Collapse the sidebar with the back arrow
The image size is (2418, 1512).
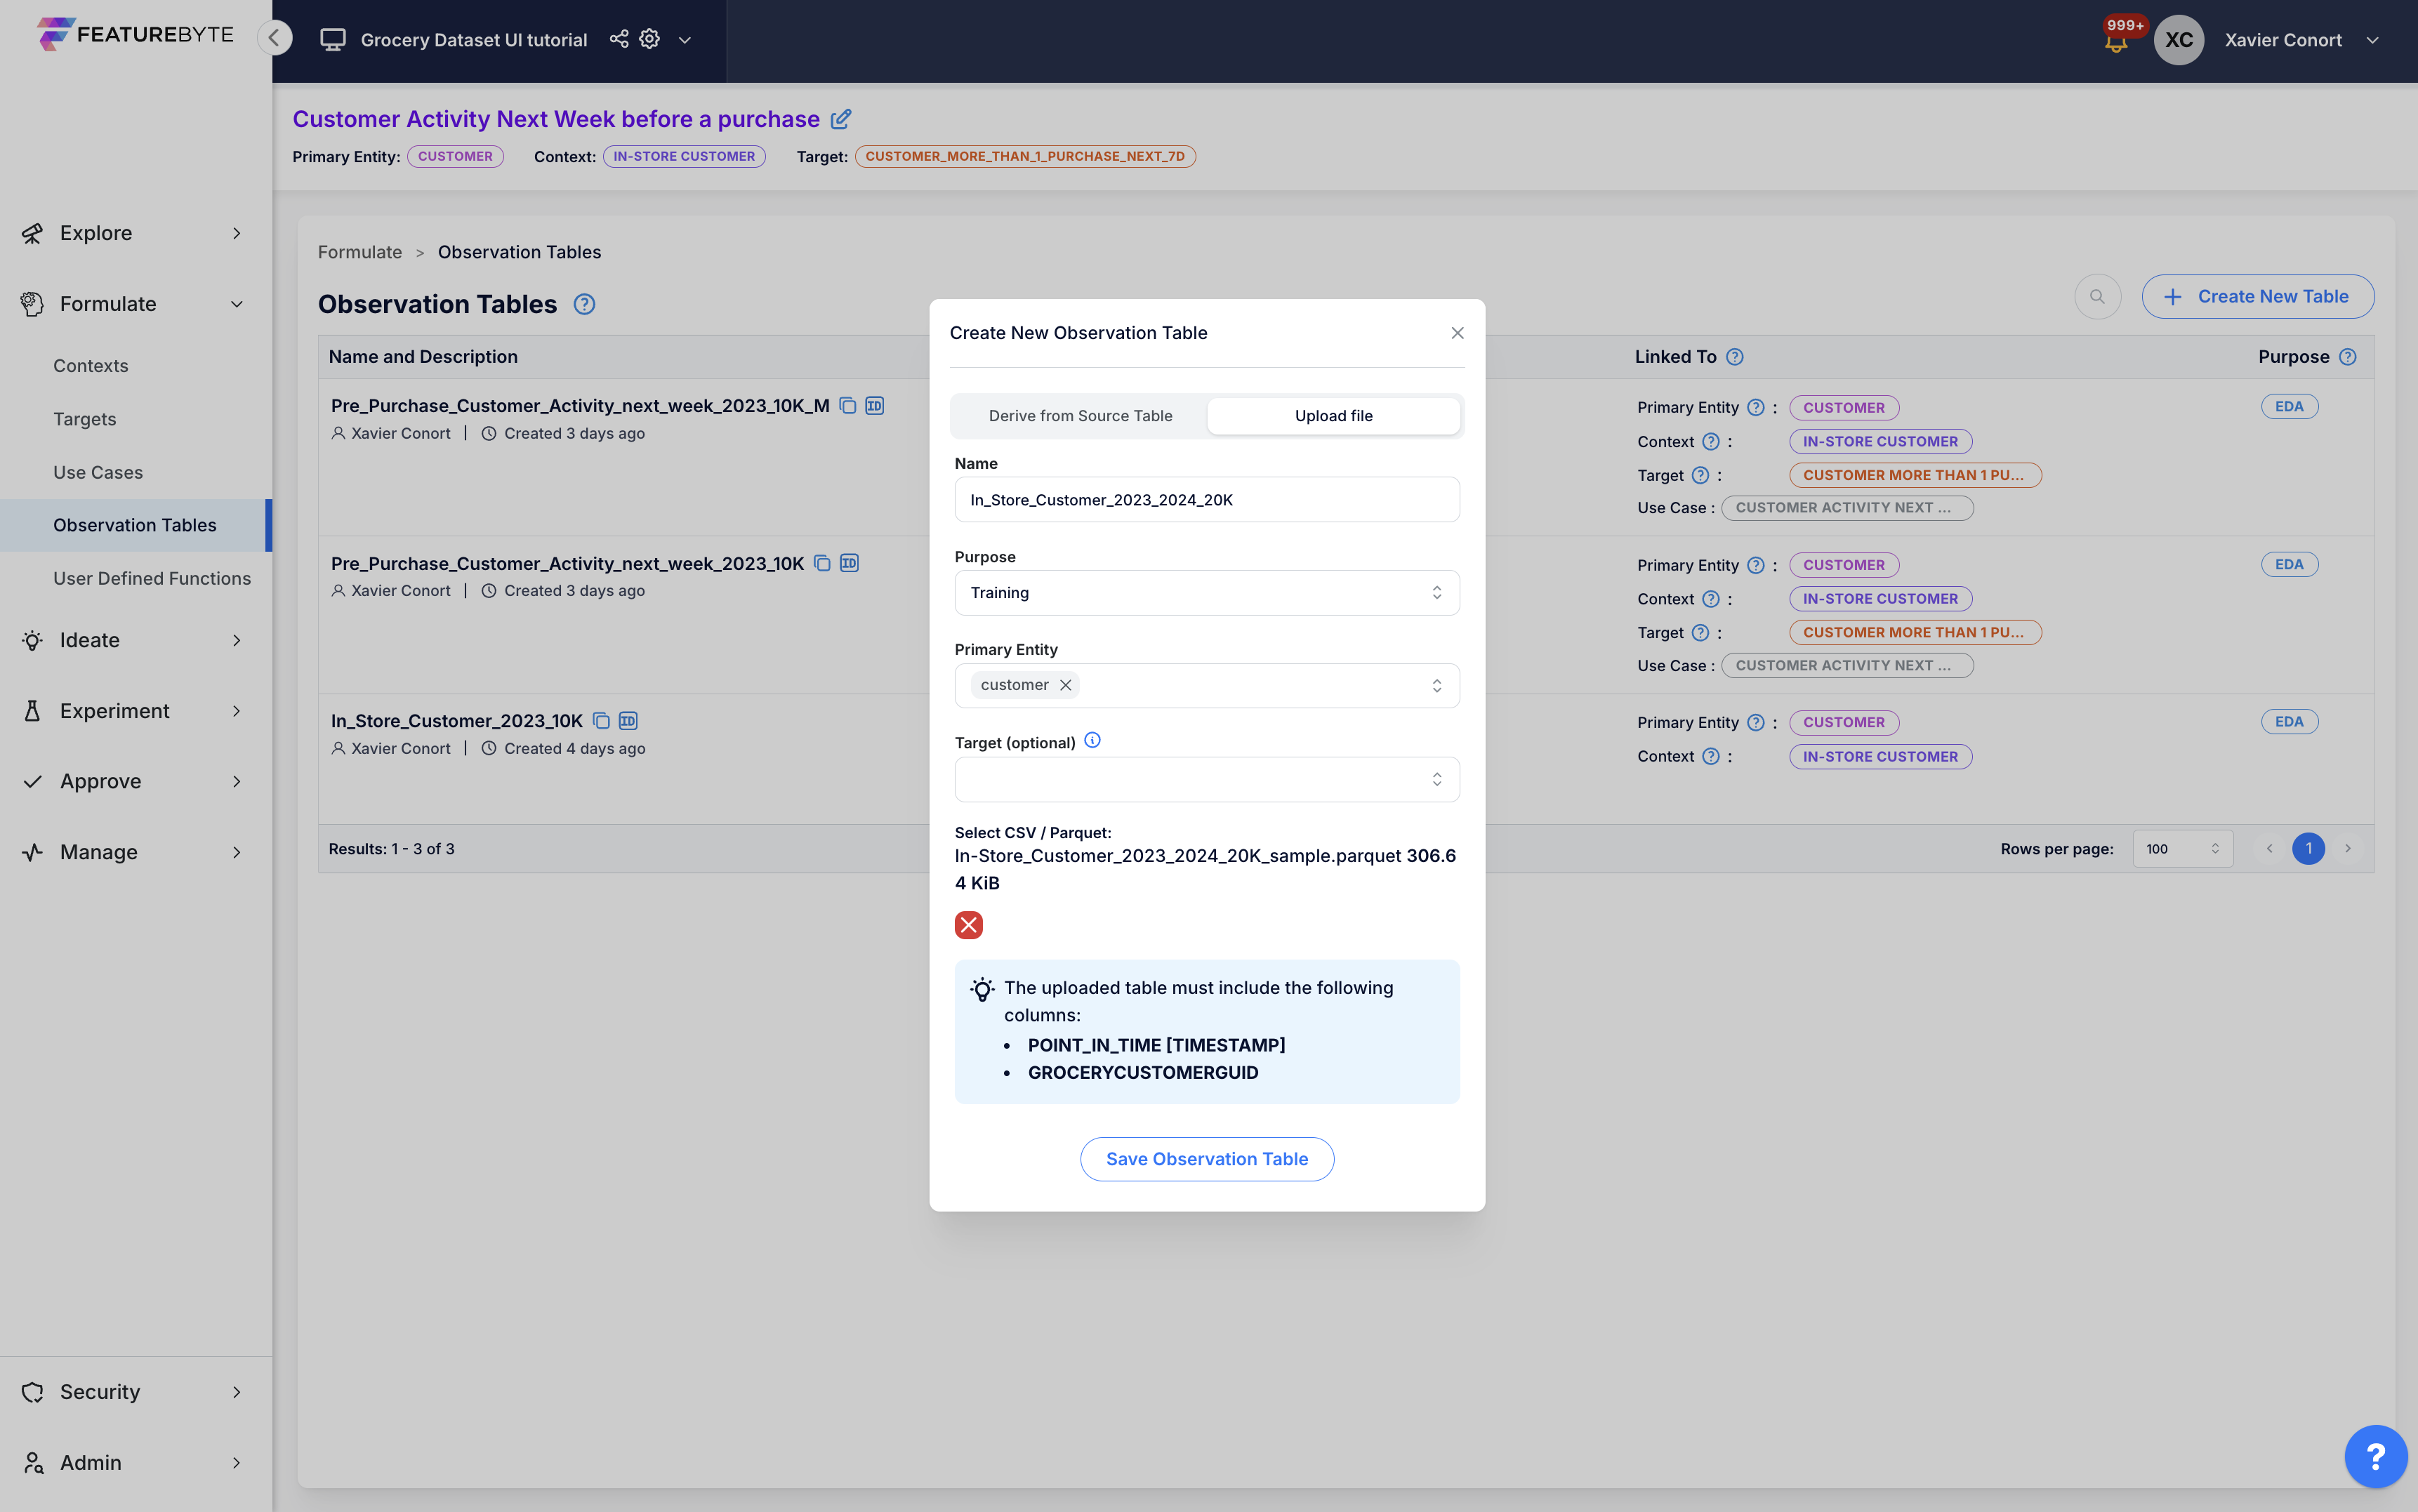(274, 38)
